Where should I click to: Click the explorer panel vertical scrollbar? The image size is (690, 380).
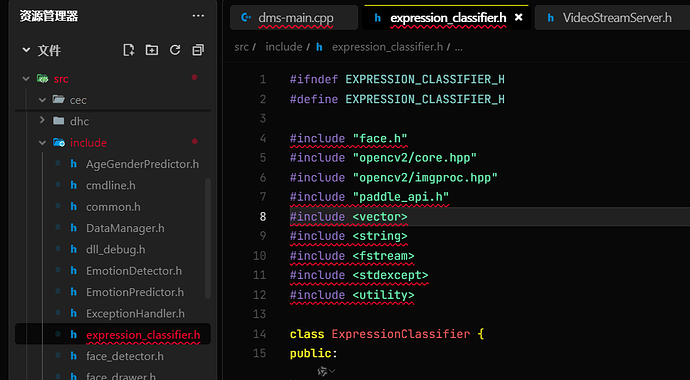208,238
